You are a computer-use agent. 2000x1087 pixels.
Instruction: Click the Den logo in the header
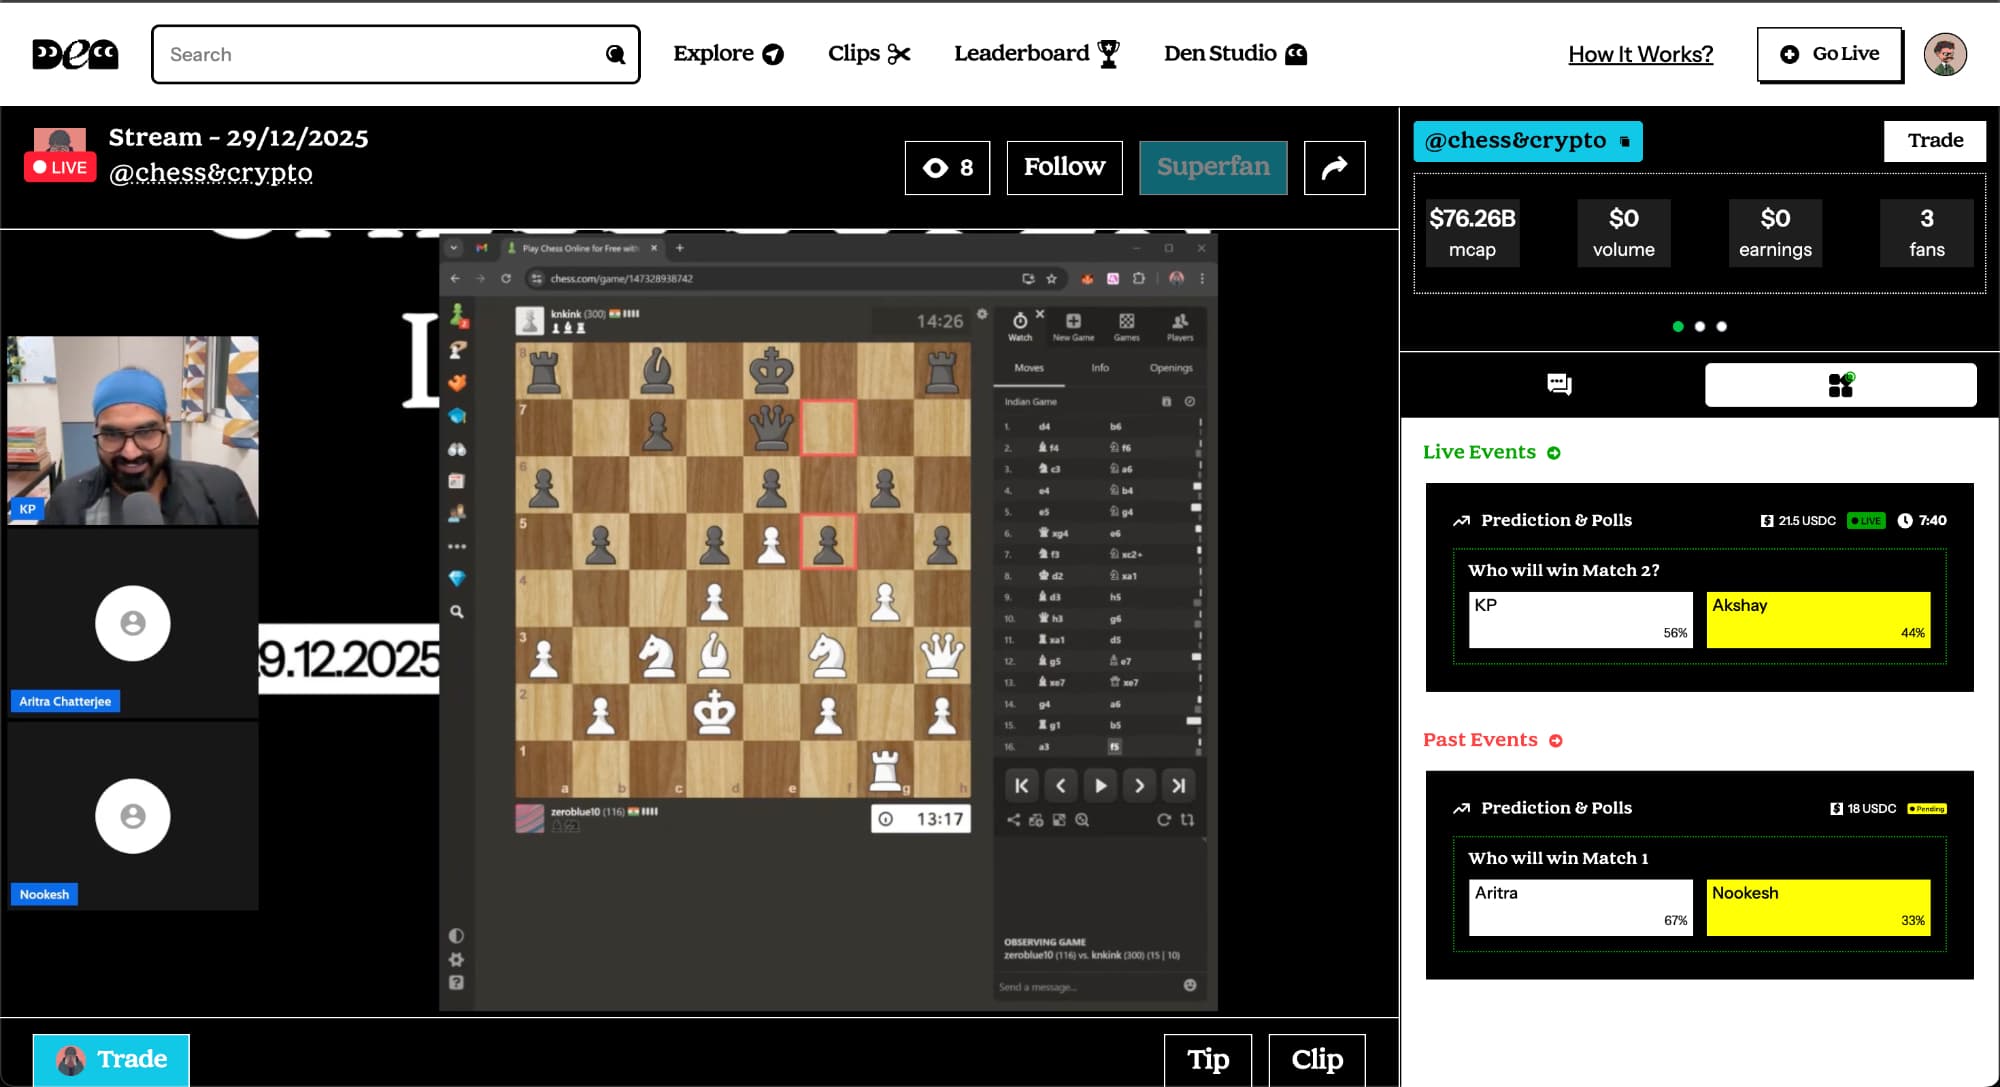(x=75, y=54)
